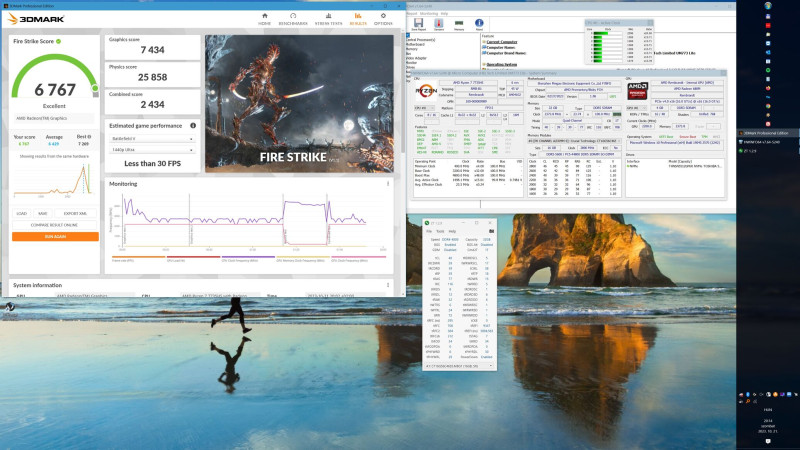Image resolution: width=800 pixels, height=450 pixels.
Task: Open the CPU #0 selector in HWiNFO
Action: point(424,108)
